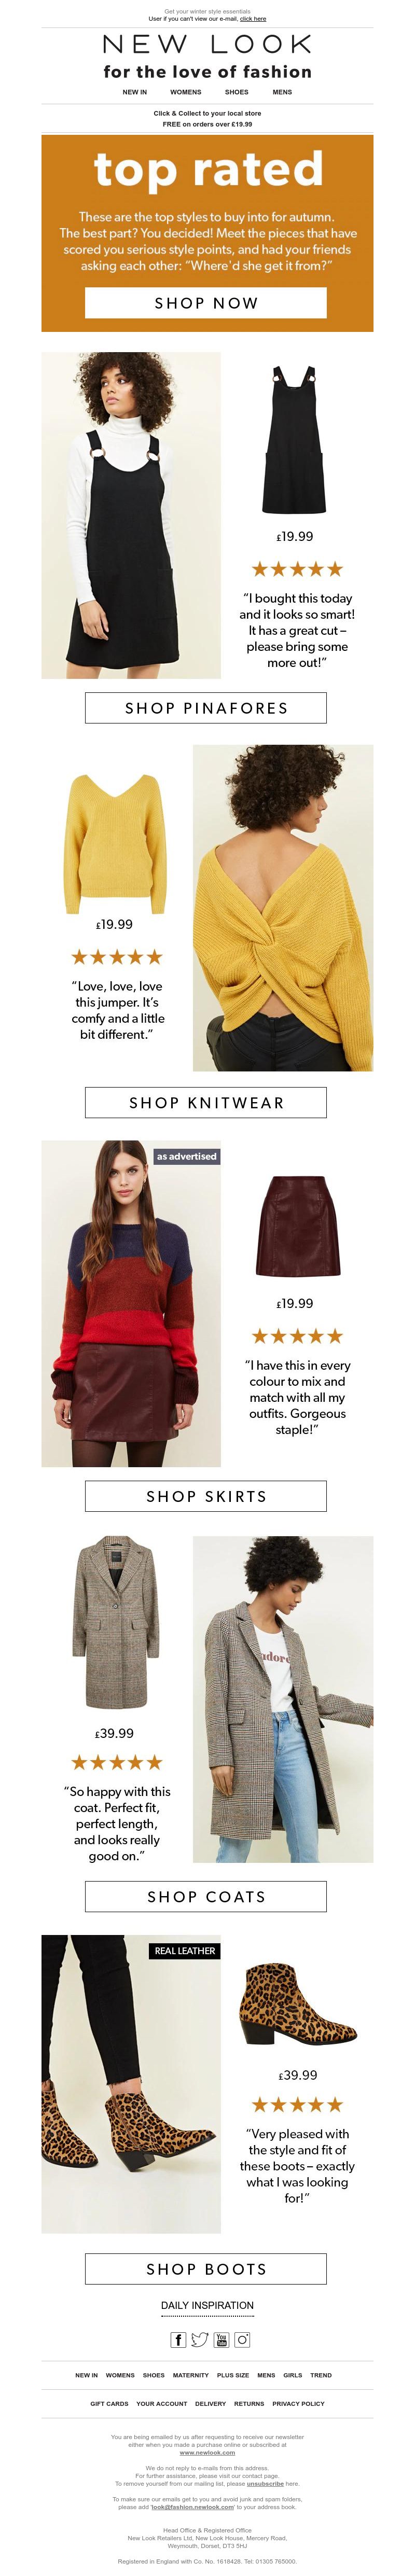Select SHOES in the top navigation
Image resolution: width=415 pixels, height=2576 pixels.
coord(237,92)
